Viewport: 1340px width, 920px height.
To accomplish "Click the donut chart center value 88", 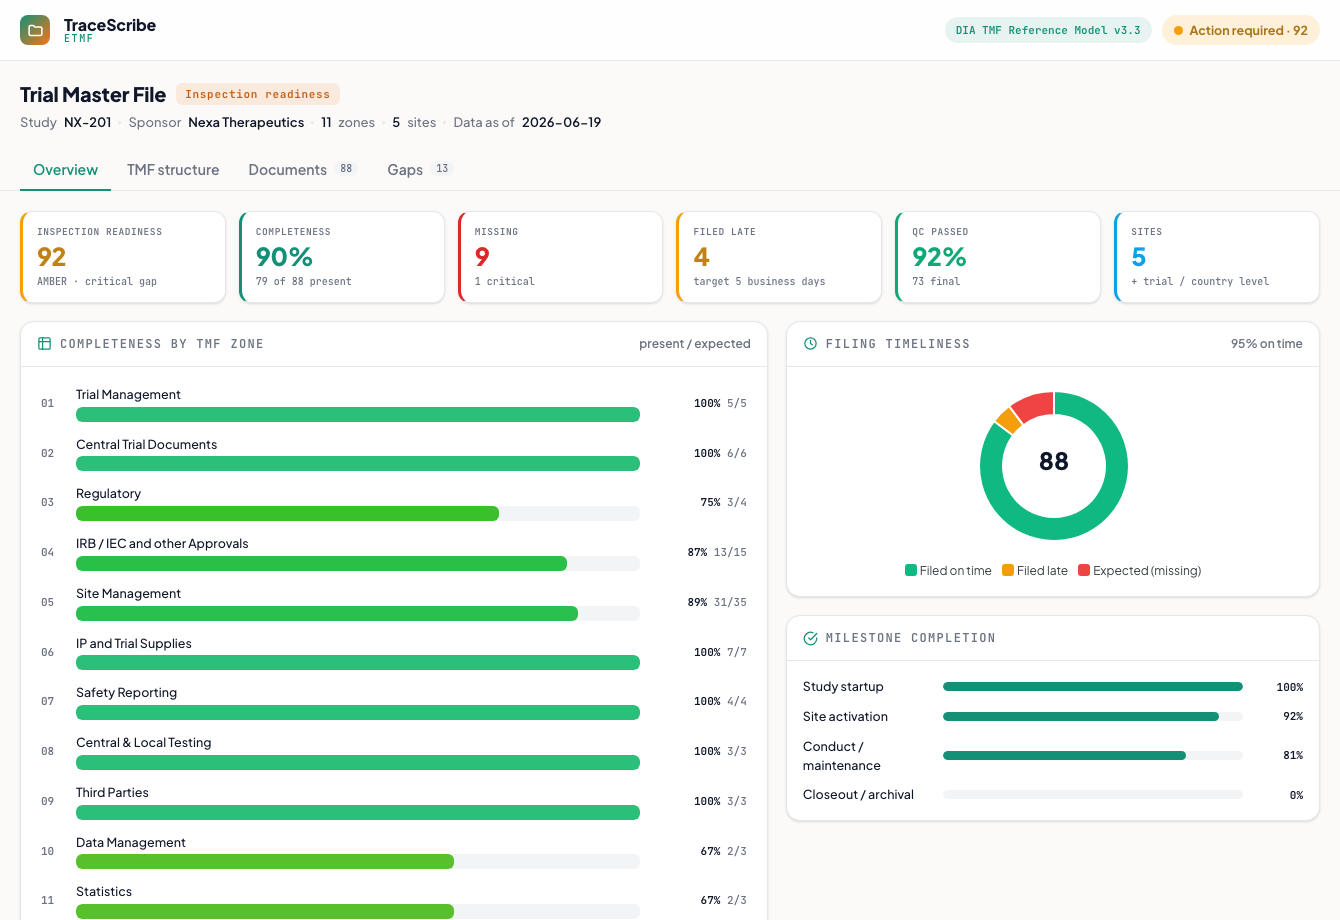I will click(1054, 461).
